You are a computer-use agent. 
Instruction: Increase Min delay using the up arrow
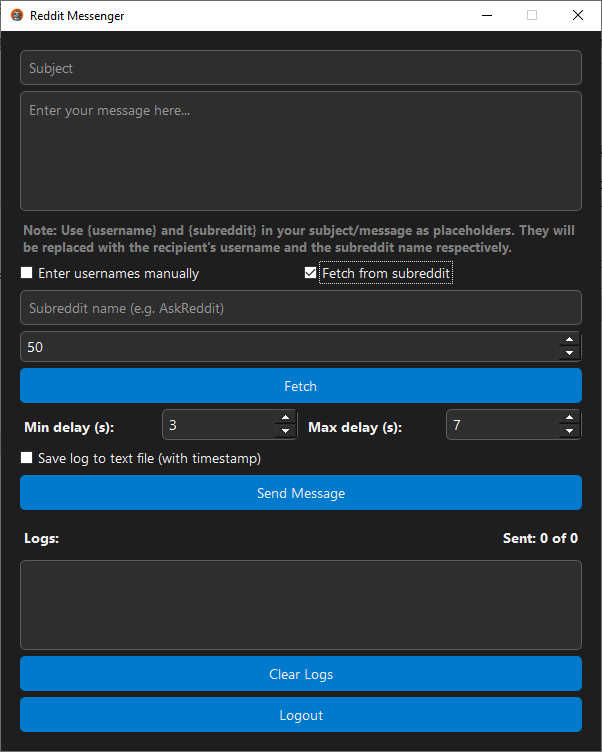pos(285,418)
